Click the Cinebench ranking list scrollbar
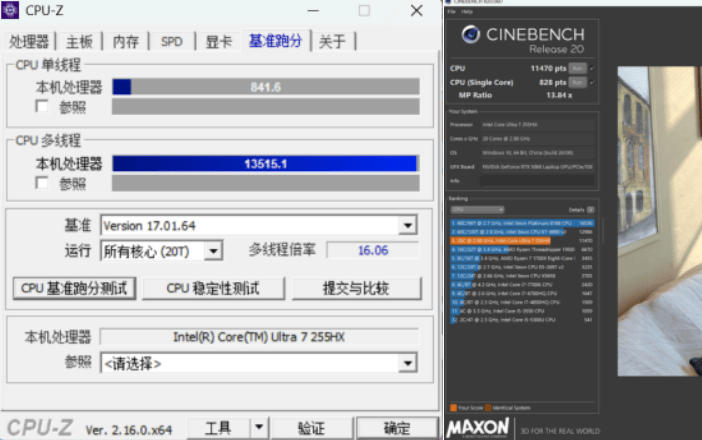This screenshot has width=702, height=440. [602, 231]
